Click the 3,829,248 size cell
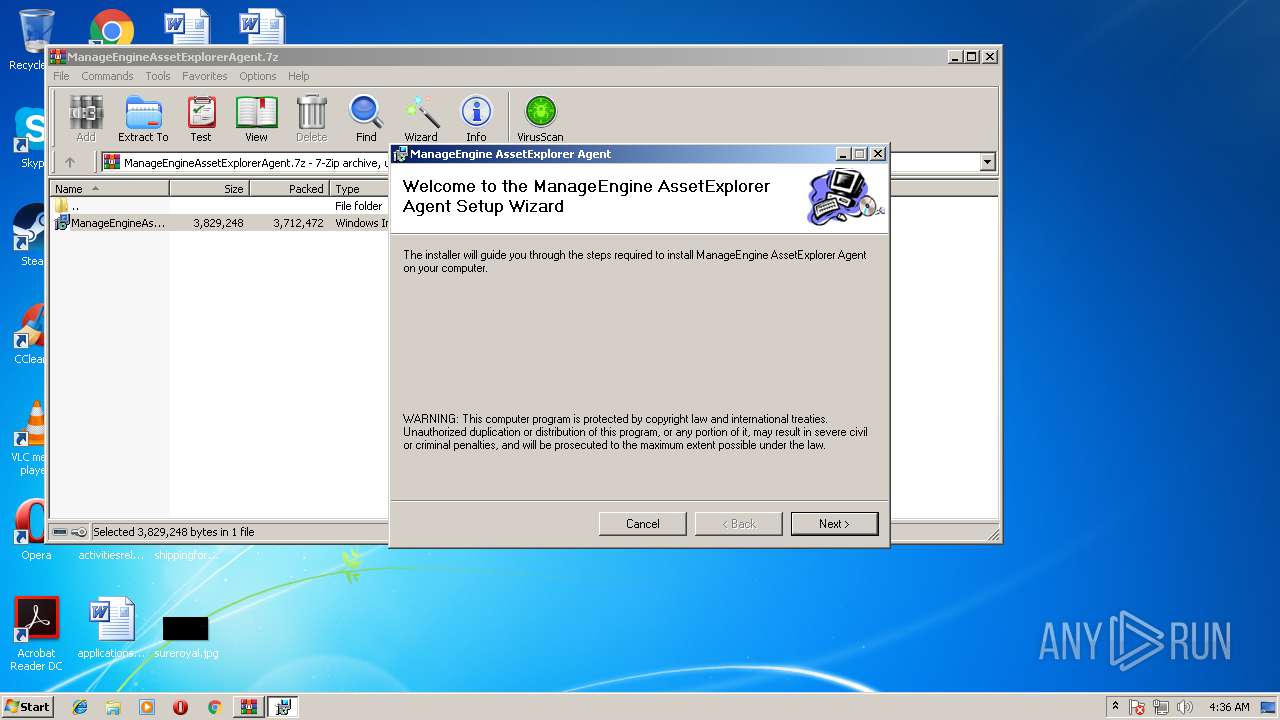Image resolution: width=1280 pixels, height=720 pixels. (218, 223)
